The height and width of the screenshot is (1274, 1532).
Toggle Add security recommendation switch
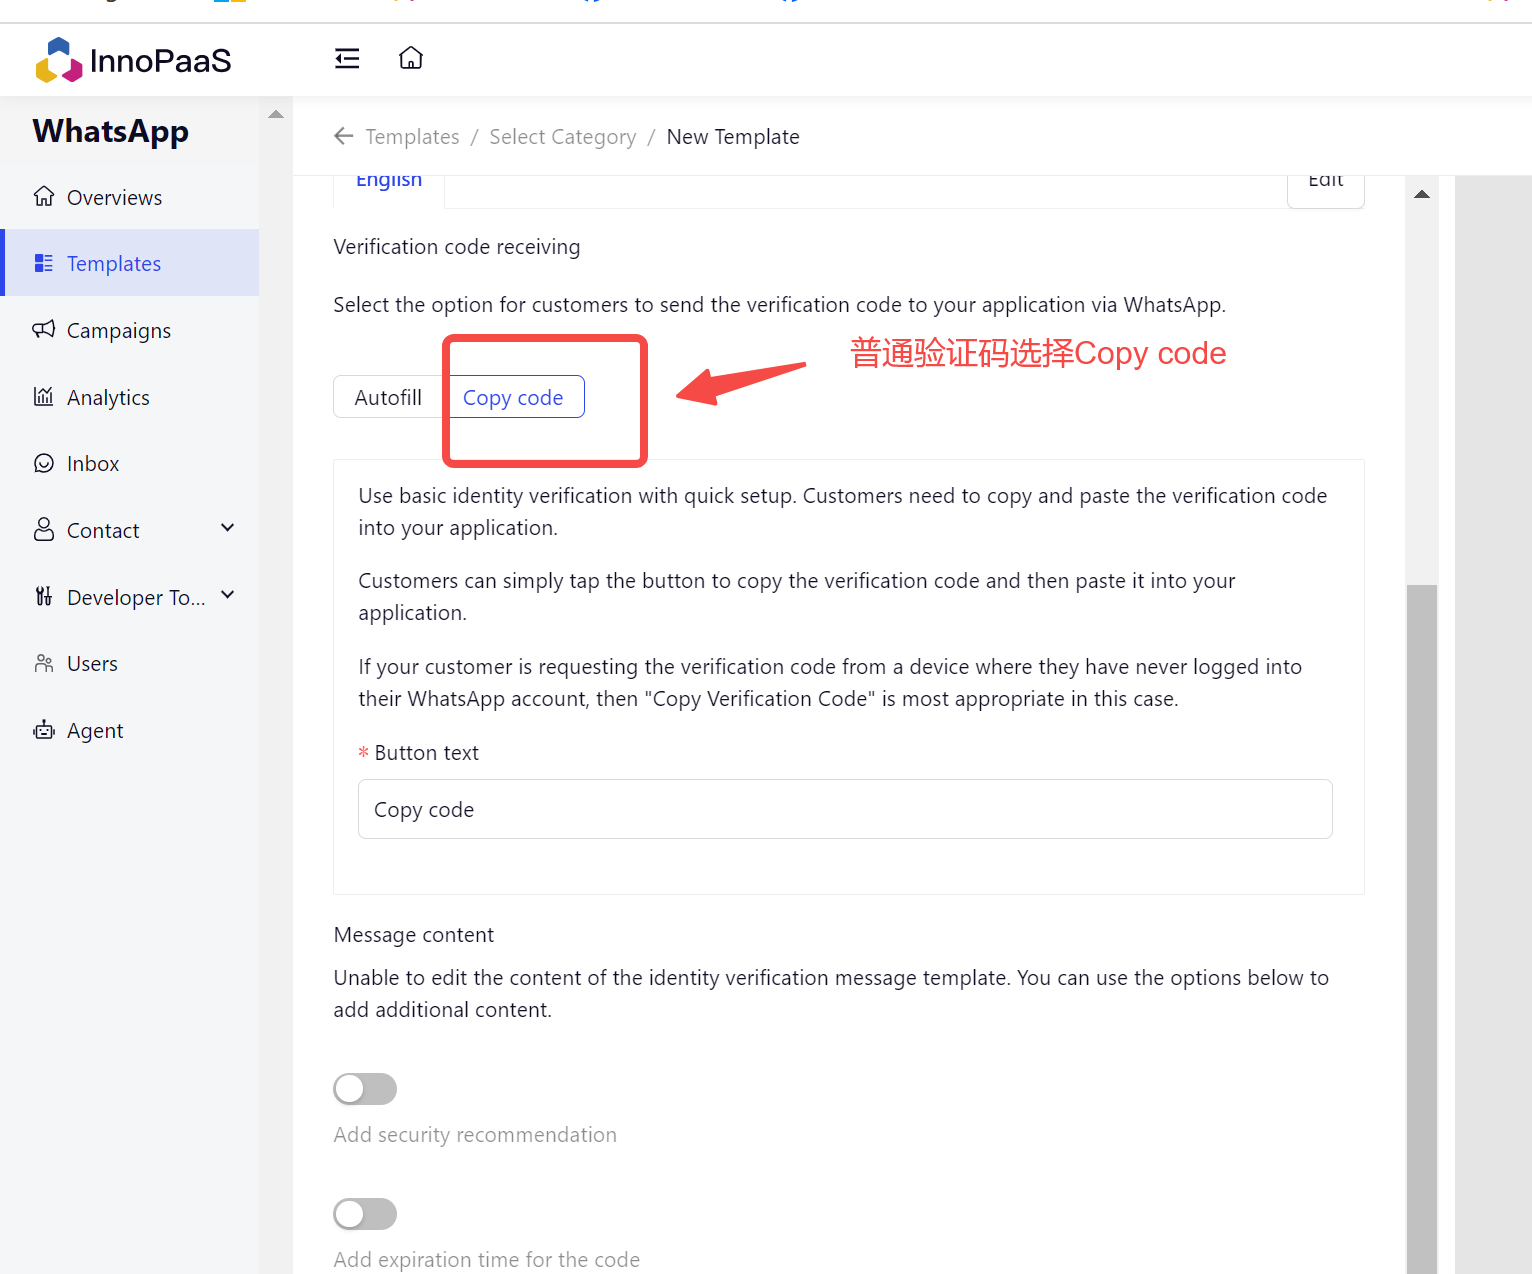(x=365, y=1089)
